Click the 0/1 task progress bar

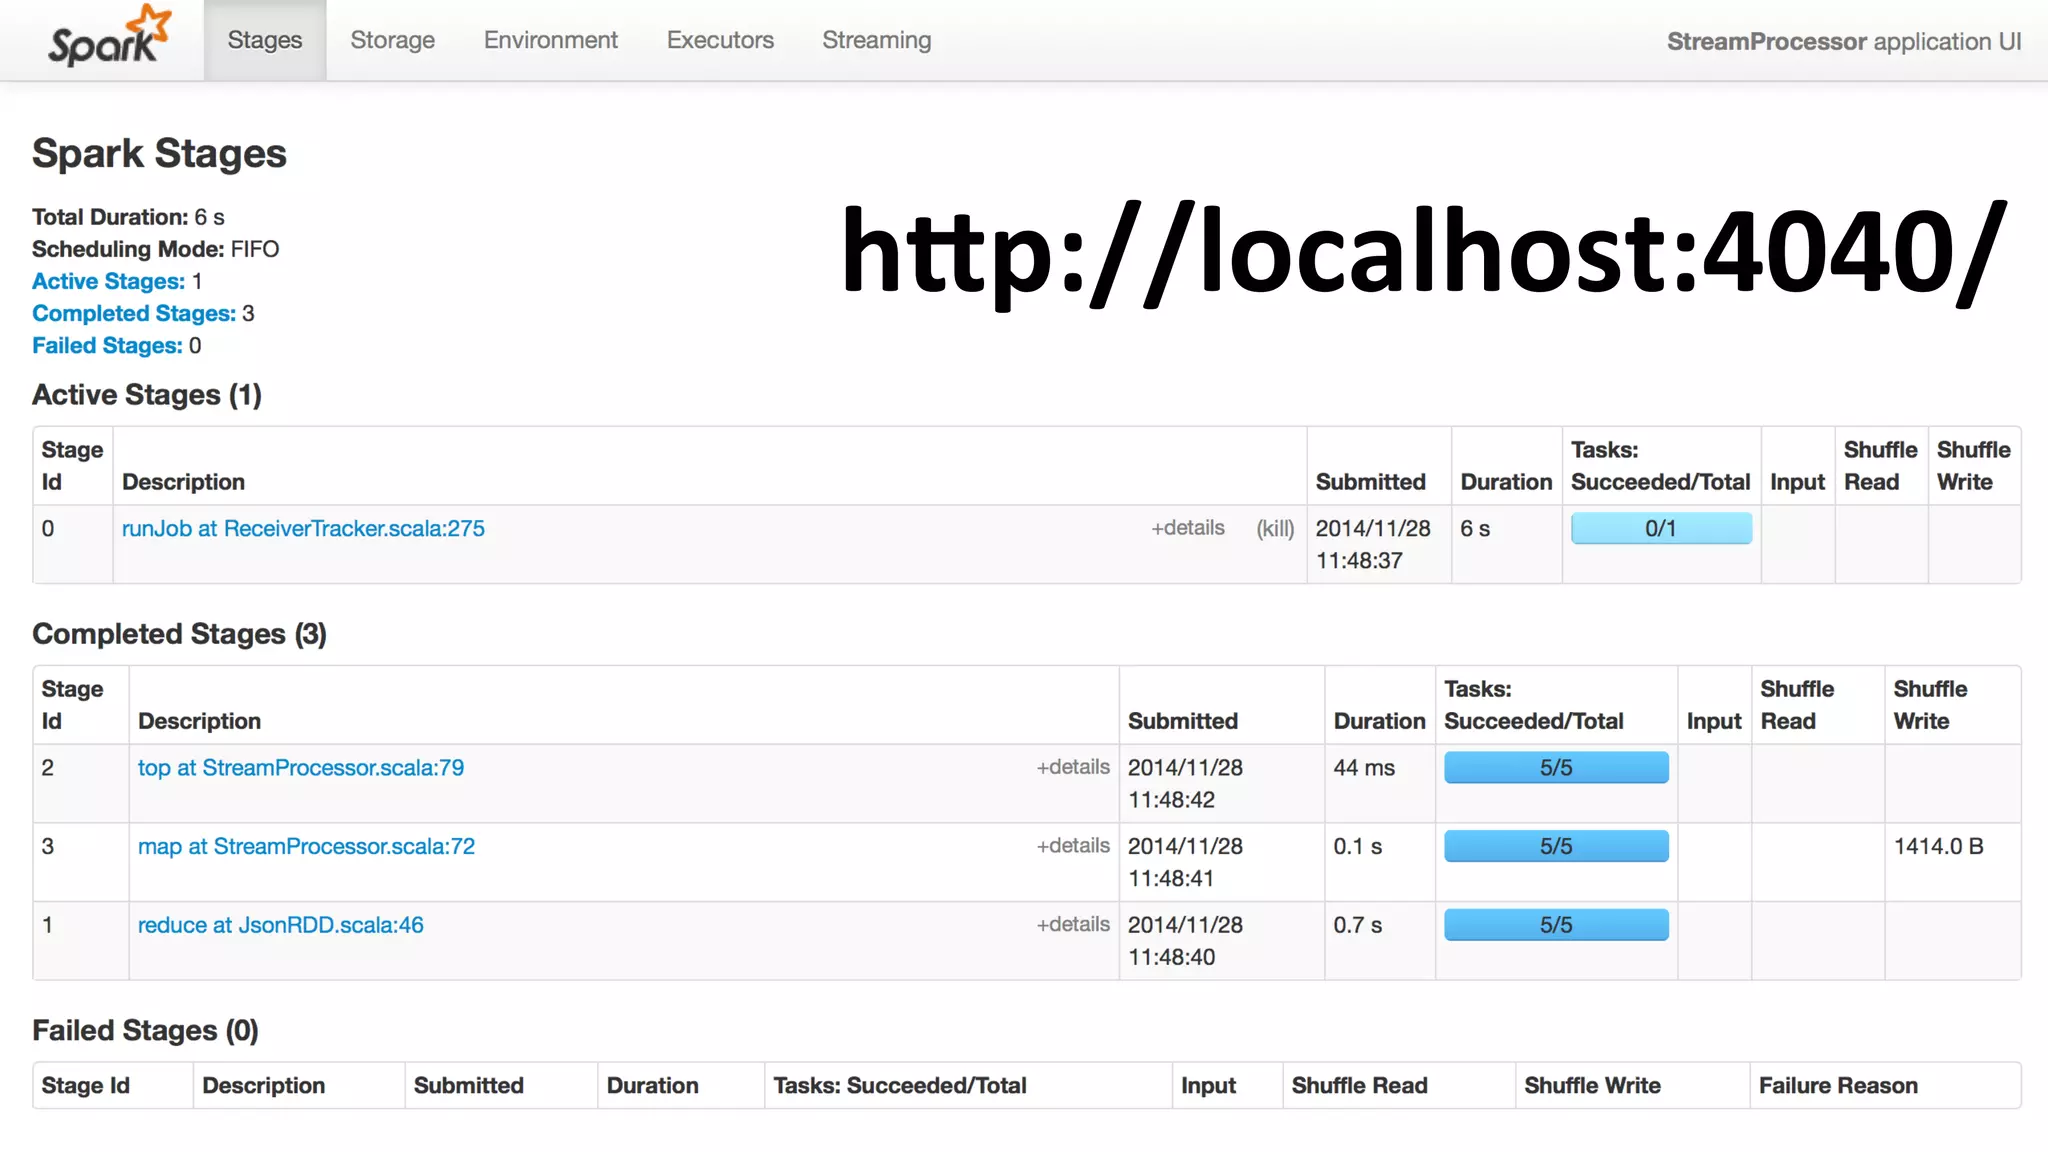click(1661, 528)
